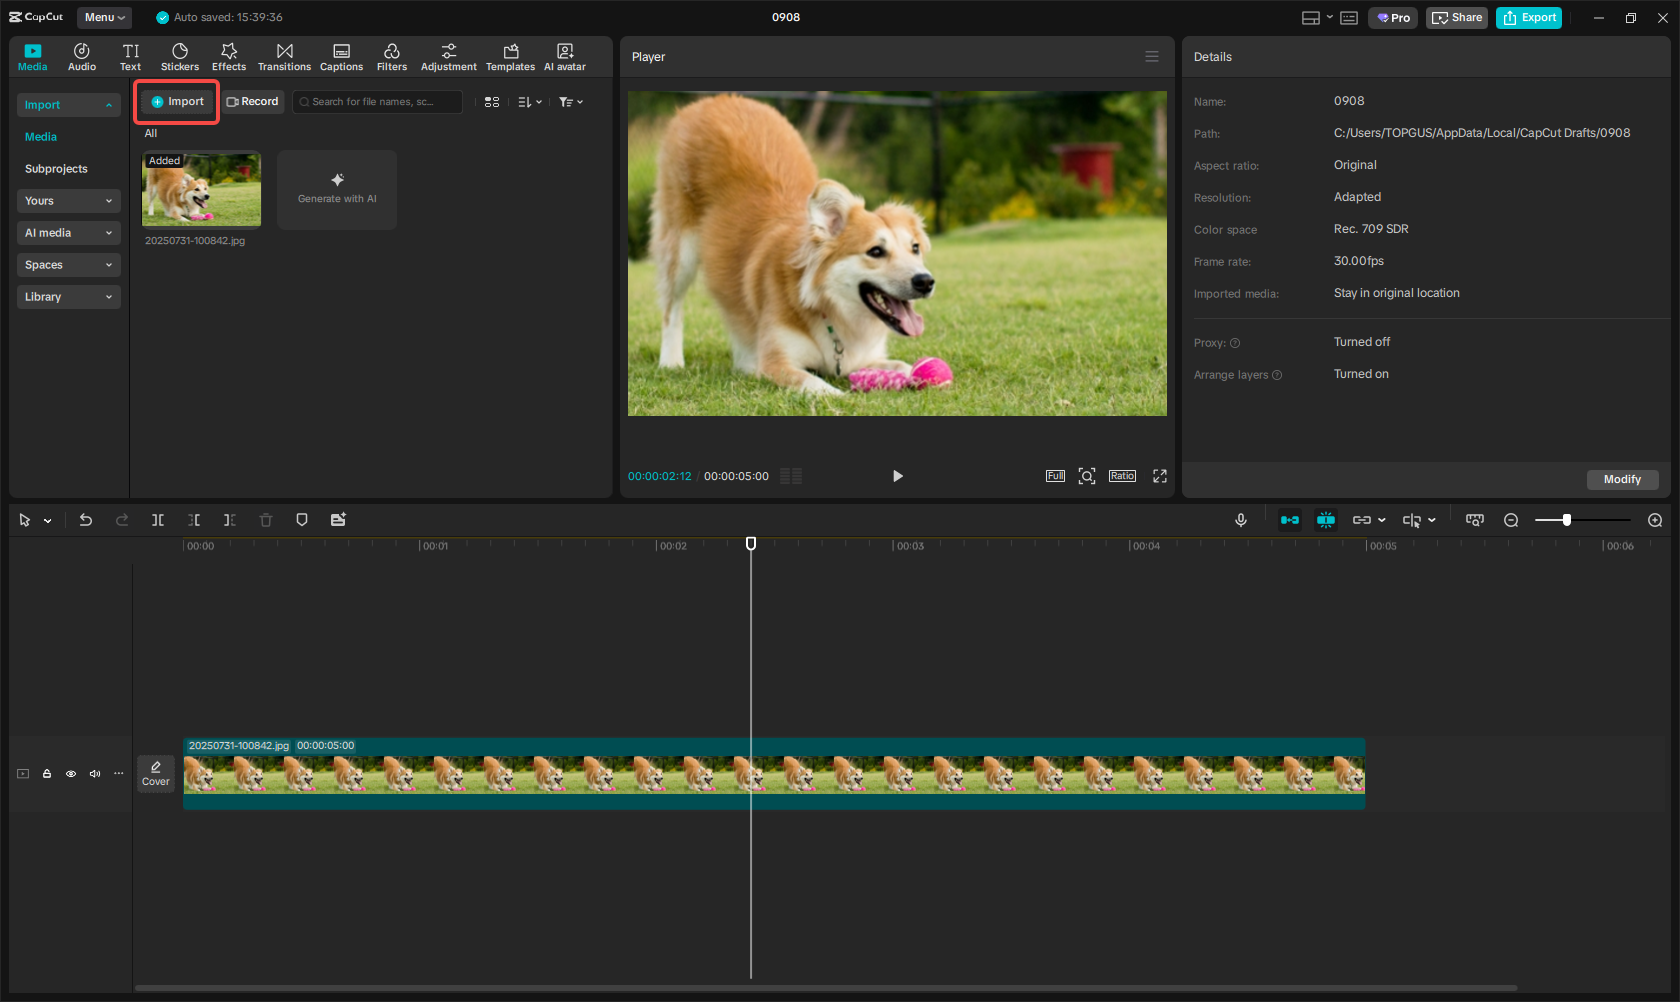Open the Menu dropdown in title bar
The height and width of the screenshot is (1002, 1680).
tap(104, 17)
